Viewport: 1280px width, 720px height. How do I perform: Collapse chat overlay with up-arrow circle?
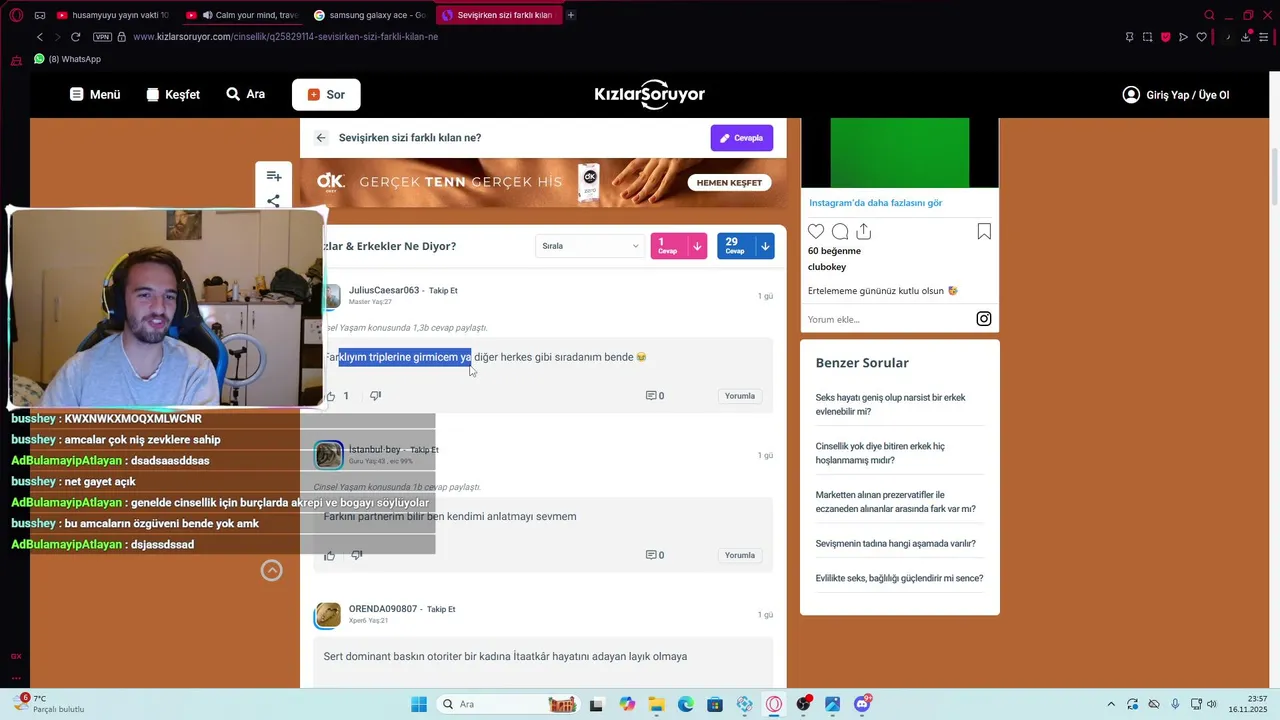[272, 570]
